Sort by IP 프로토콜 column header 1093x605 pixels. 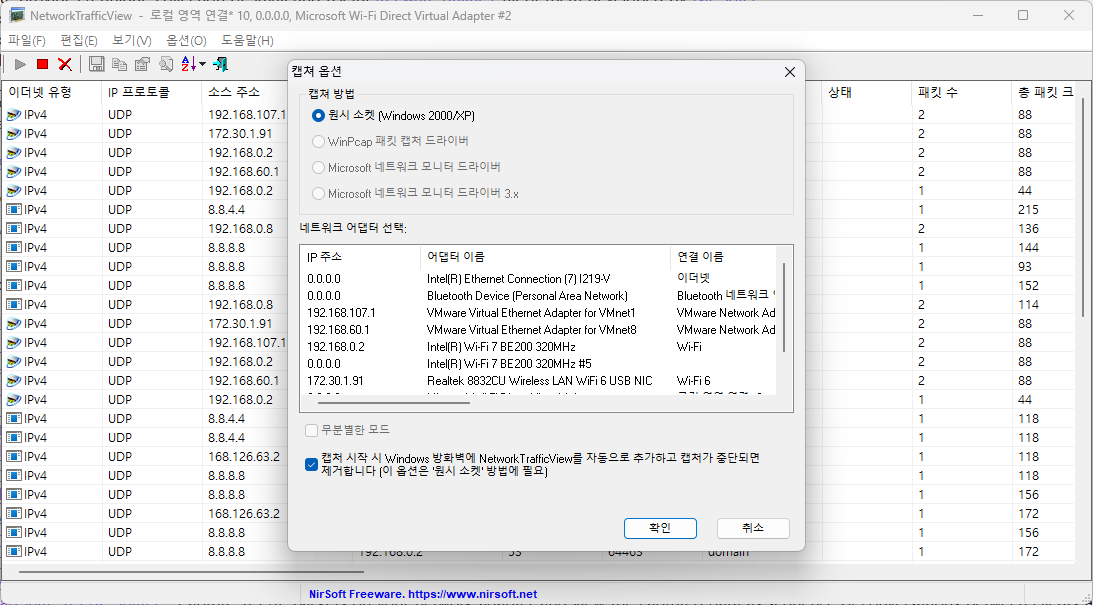click(x=151, y=92)
